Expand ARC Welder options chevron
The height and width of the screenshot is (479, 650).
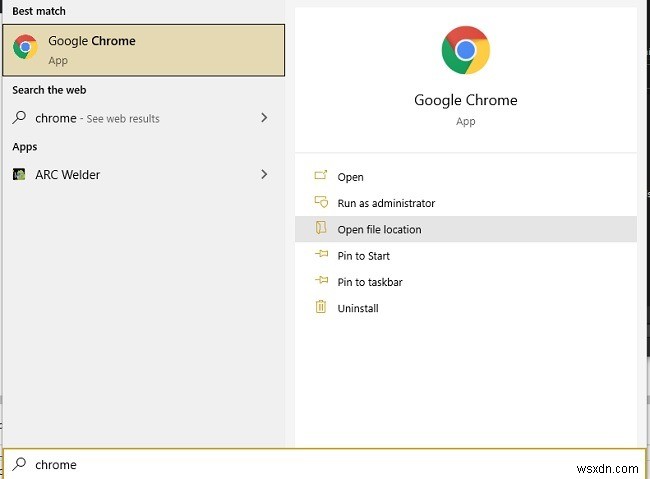click(264, 174)
